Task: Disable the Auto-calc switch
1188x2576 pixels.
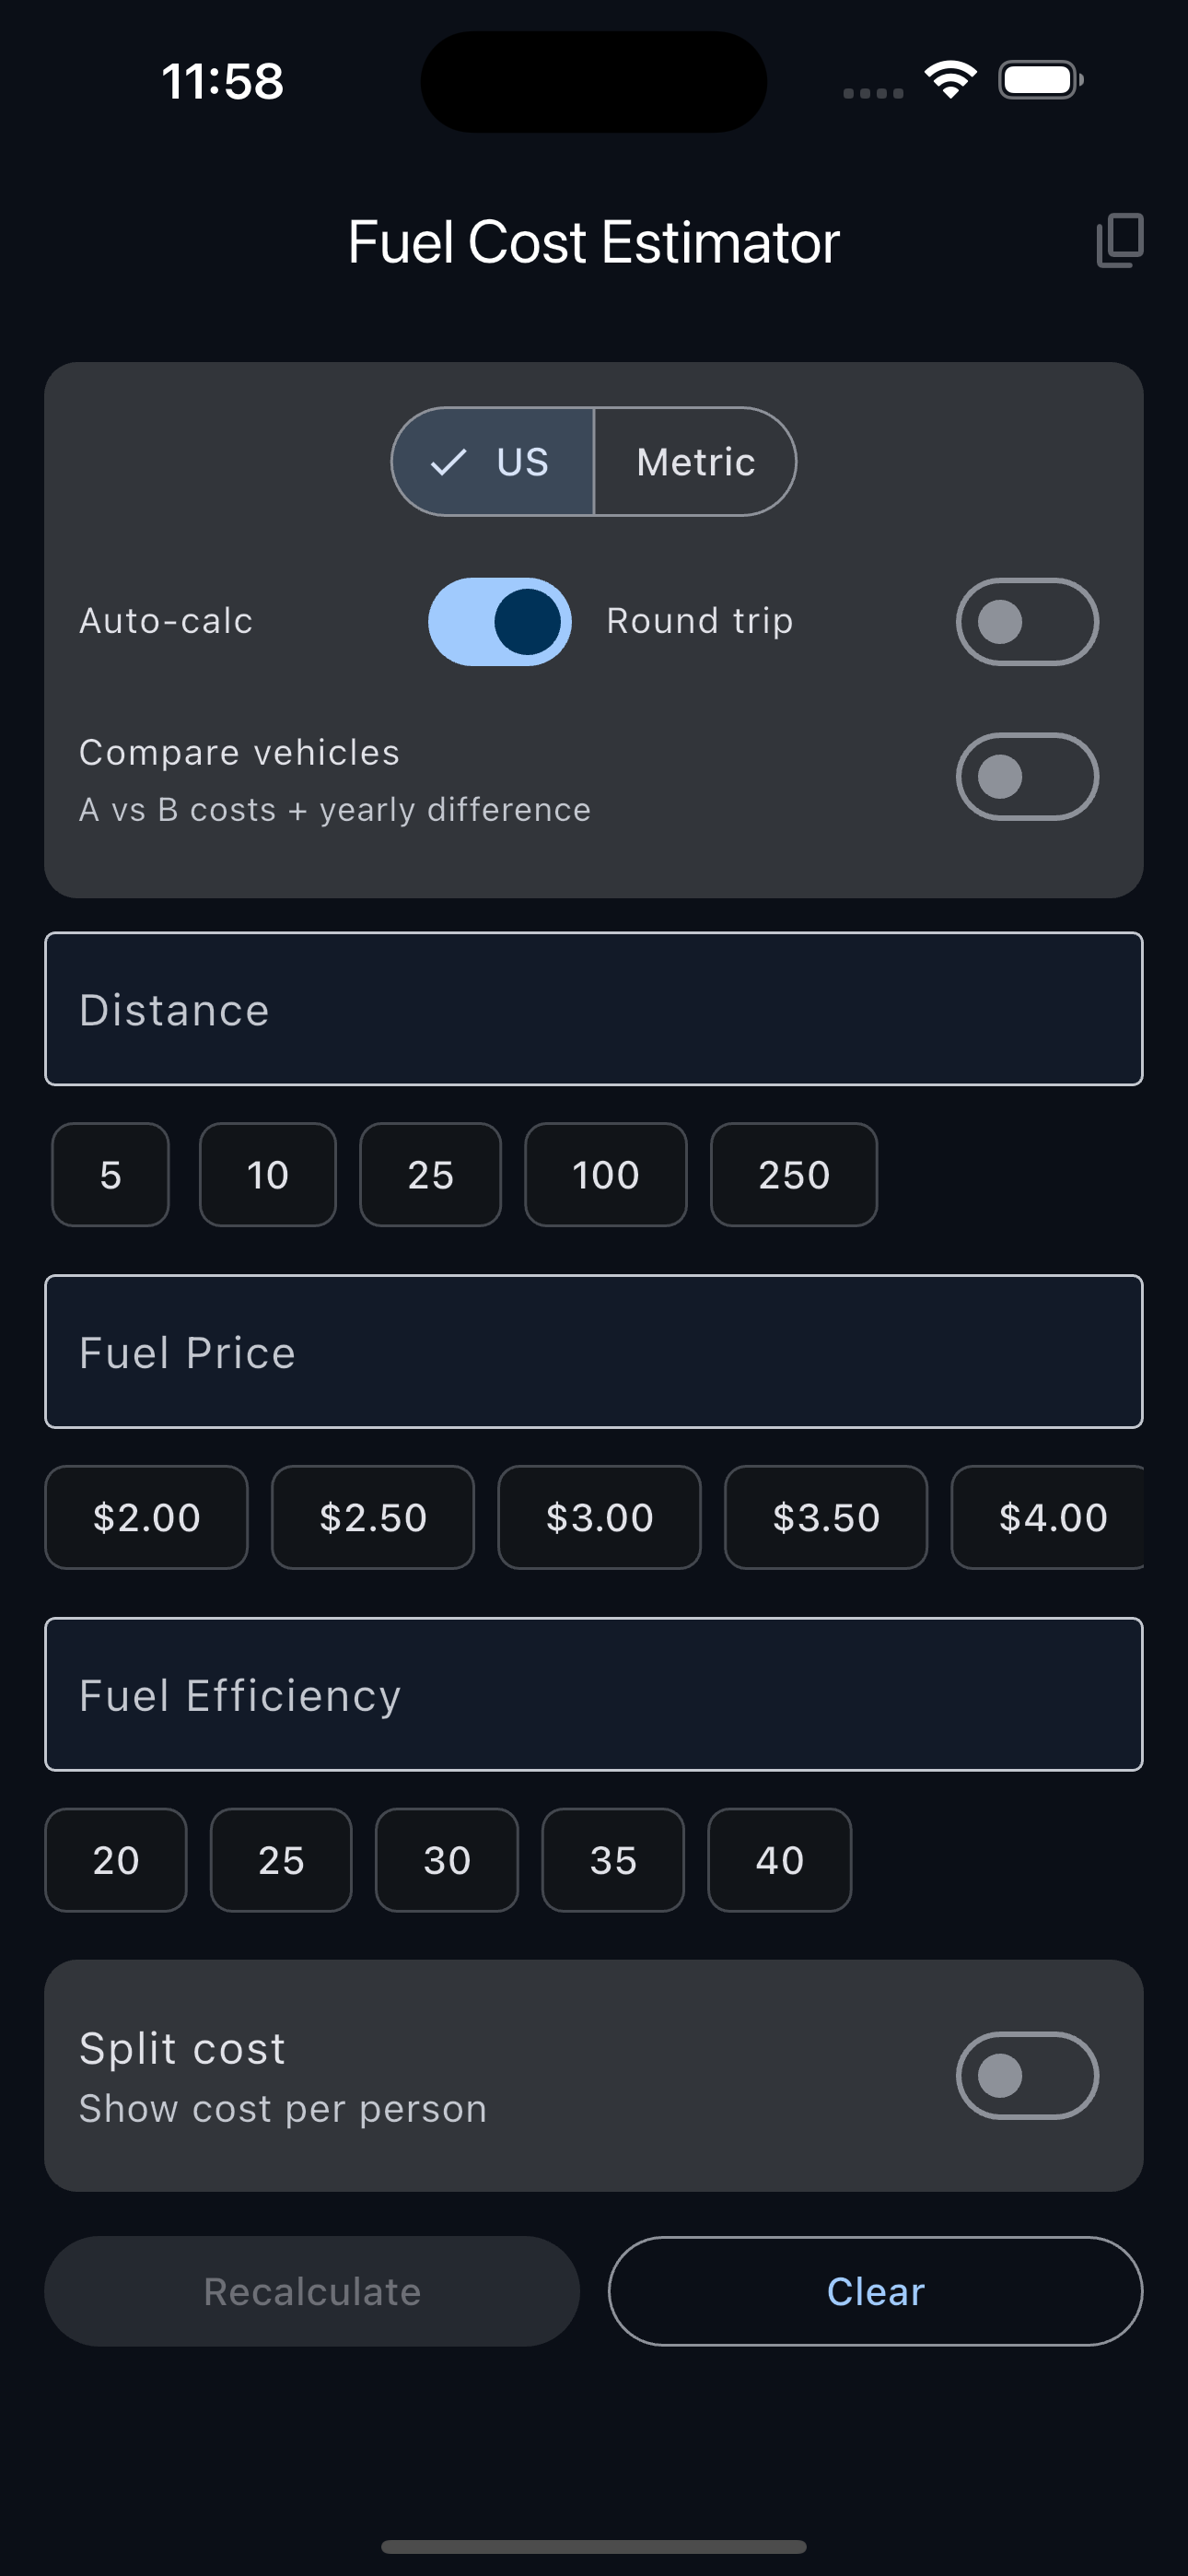Action: click(499, 621)
